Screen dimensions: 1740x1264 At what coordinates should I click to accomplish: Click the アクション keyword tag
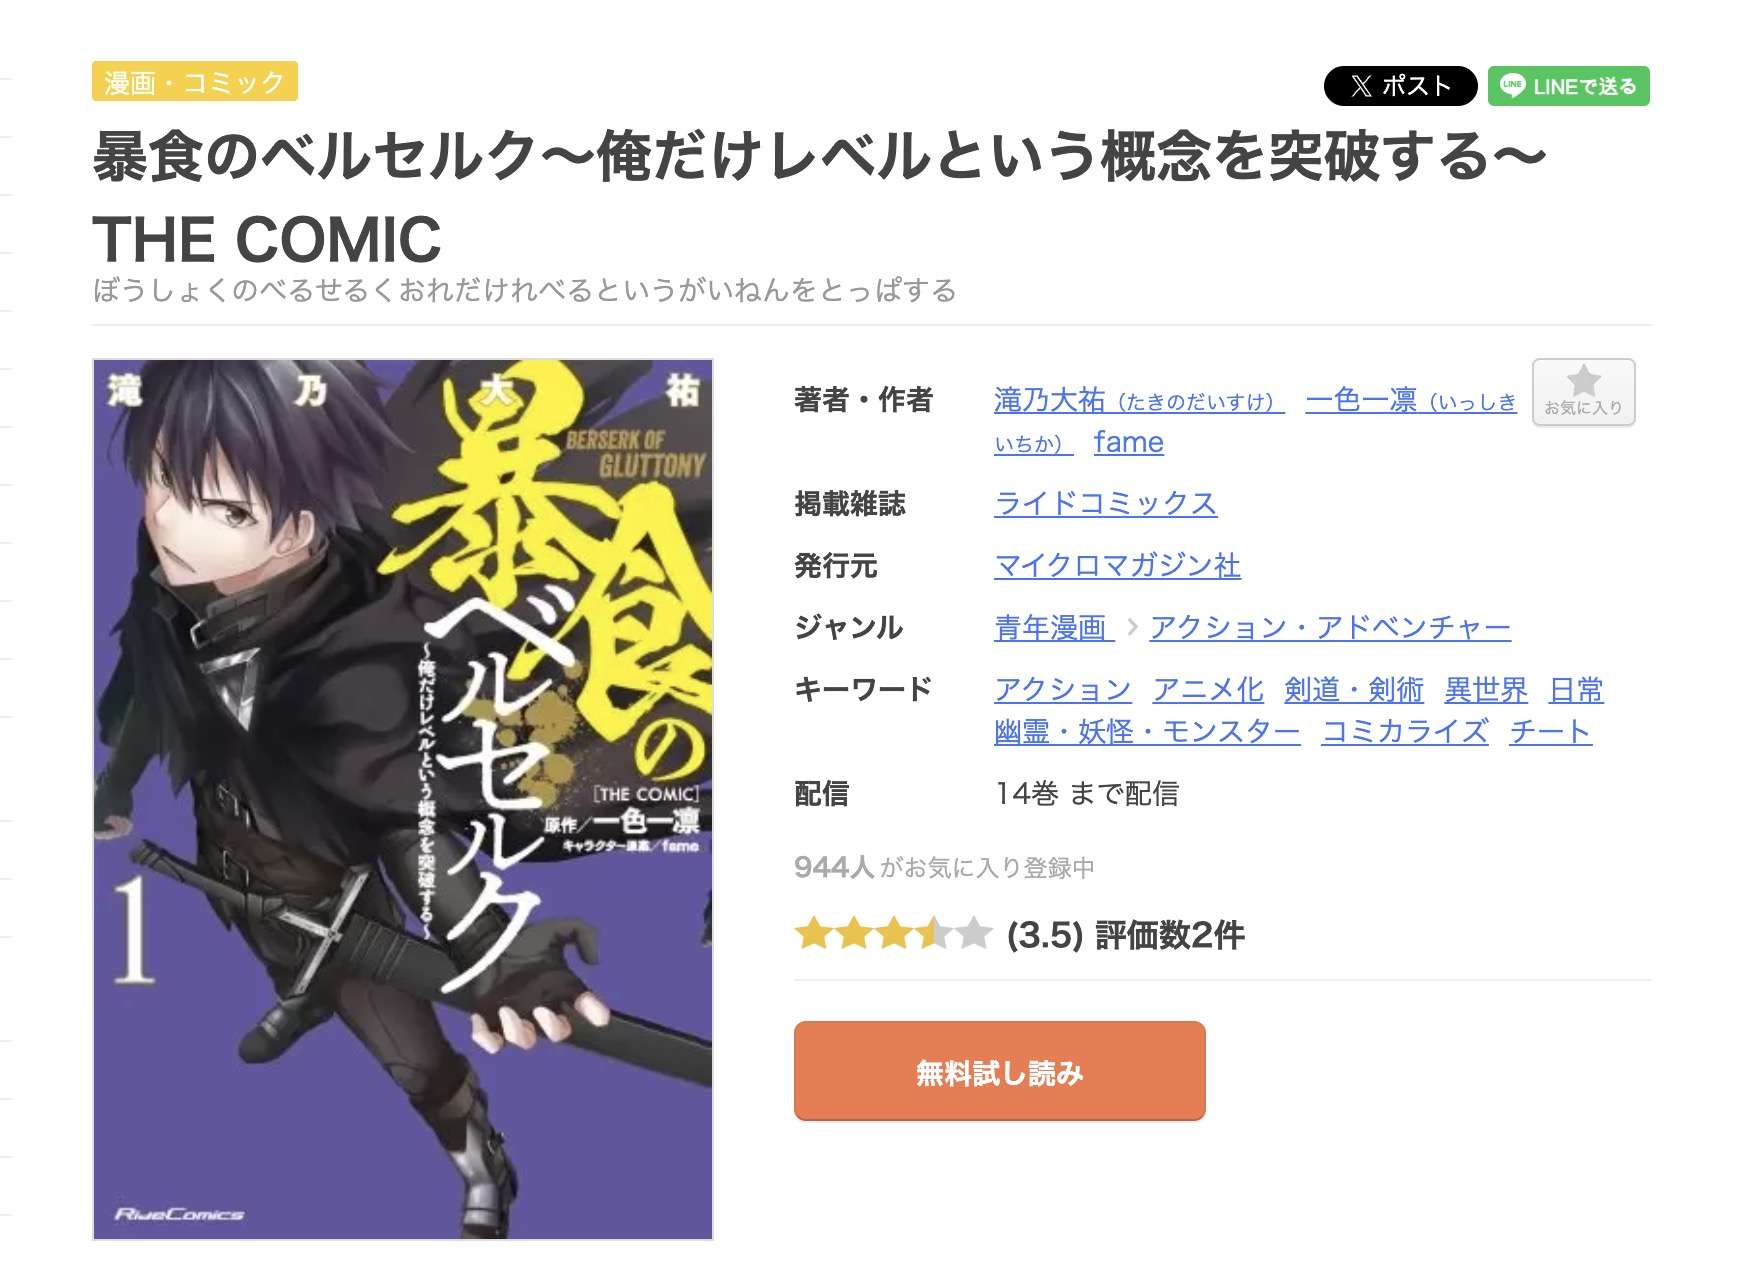pyautogui.click(x=1062, y=689)
